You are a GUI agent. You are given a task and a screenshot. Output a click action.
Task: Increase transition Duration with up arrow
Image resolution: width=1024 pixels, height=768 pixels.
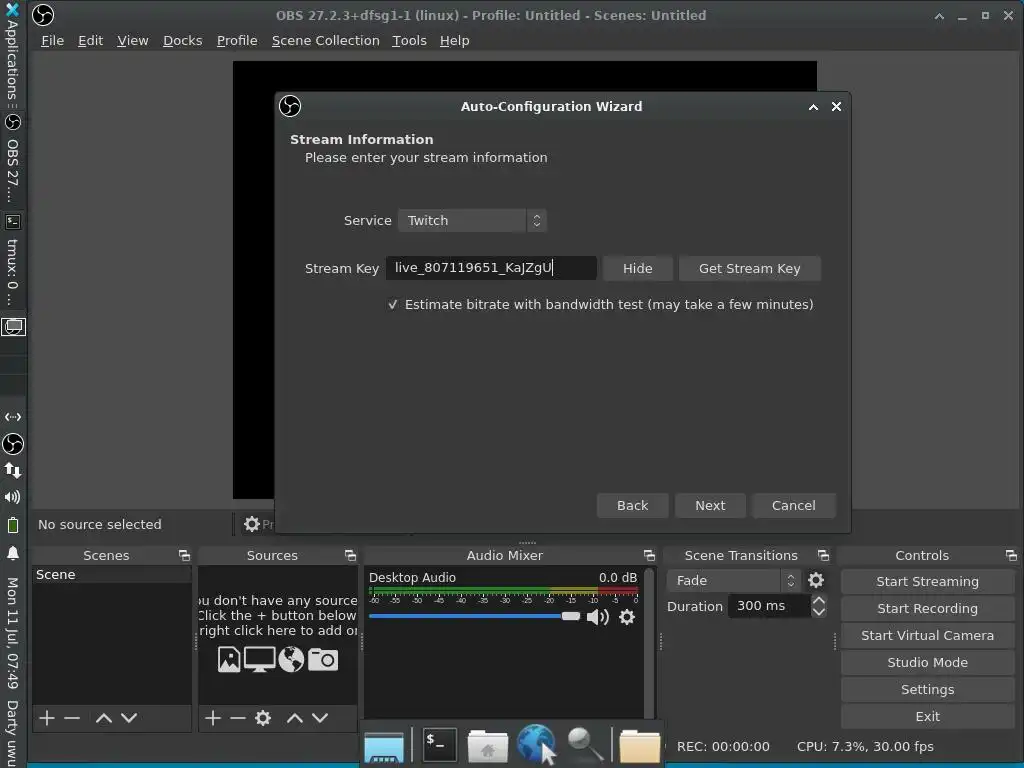click(x=819, y=600)
